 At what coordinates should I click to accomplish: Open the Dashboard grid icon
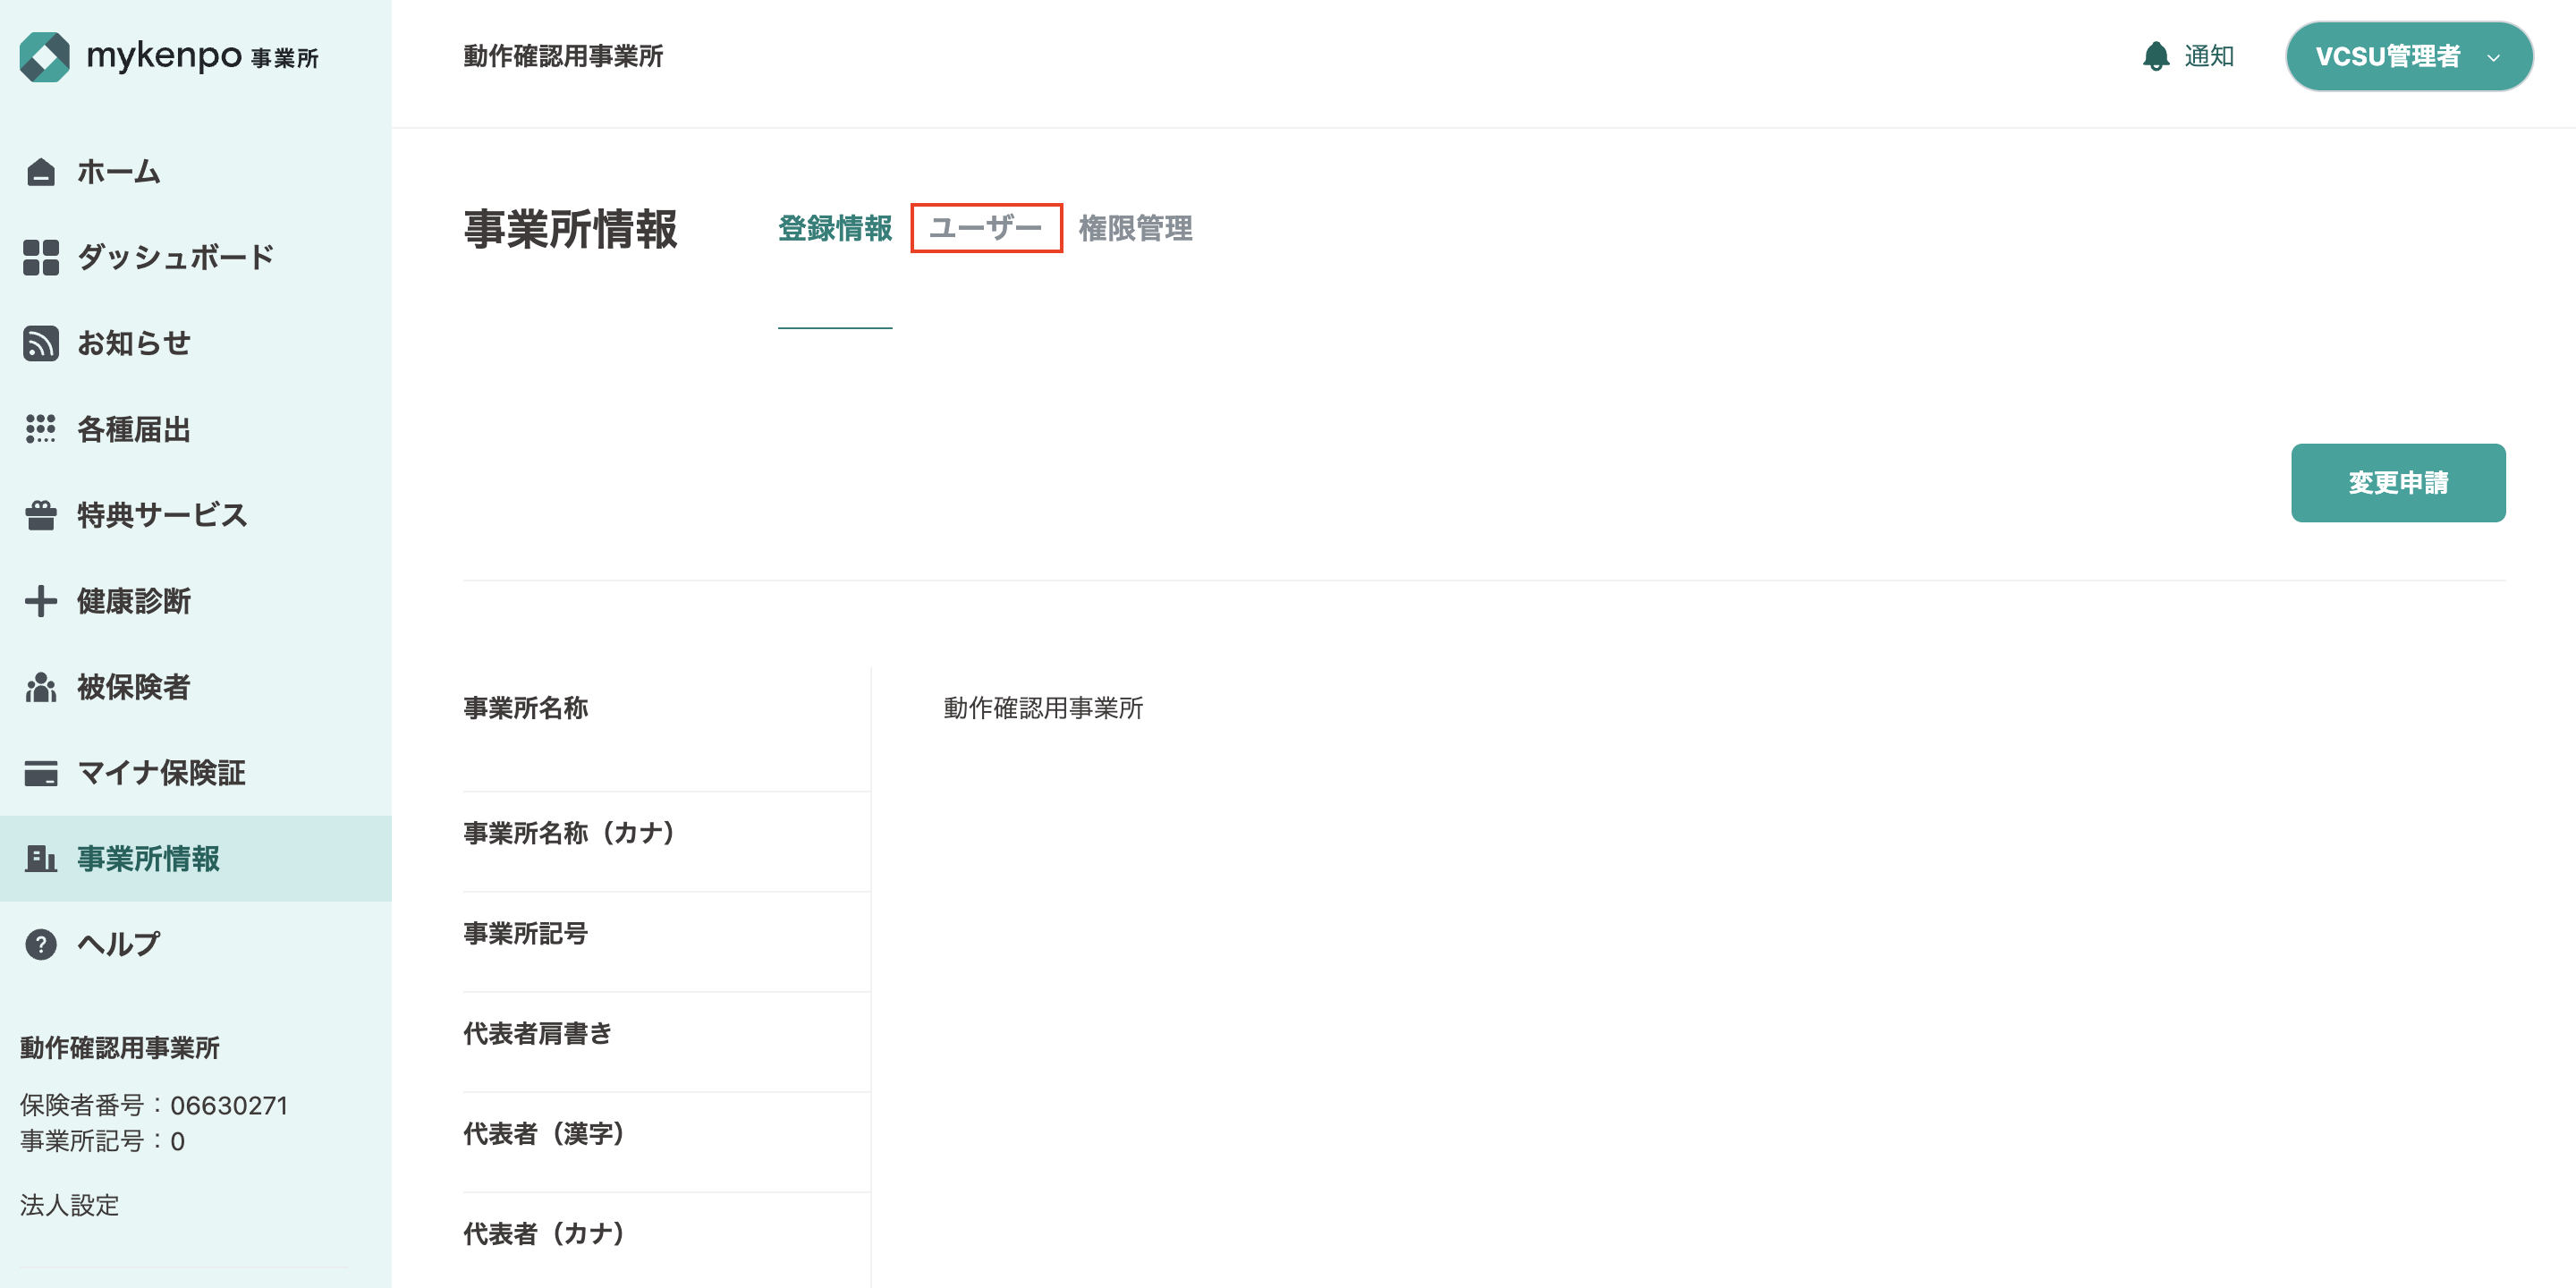(x=41, y=257)
